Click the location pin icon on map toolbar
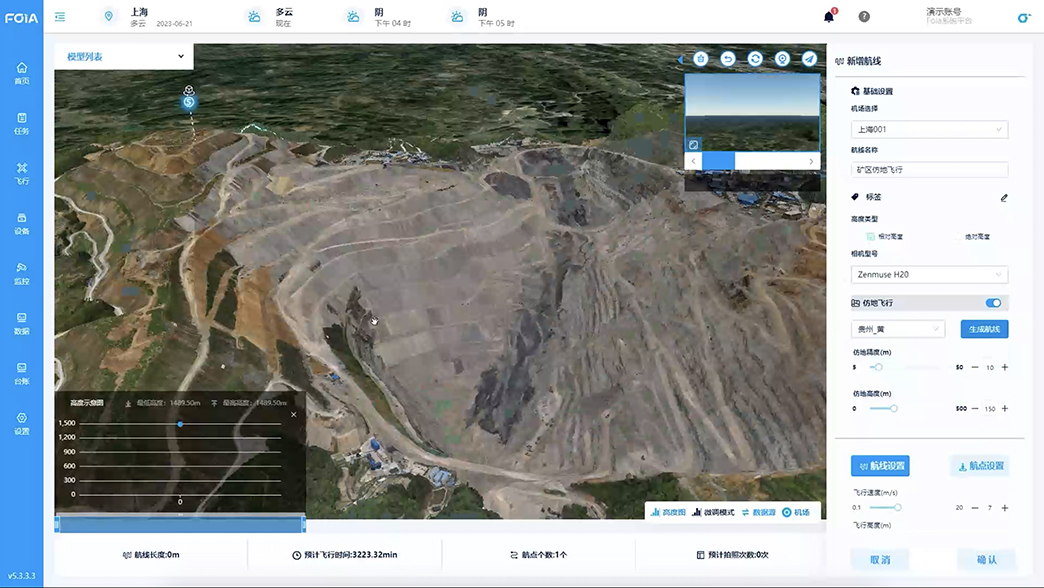 [x=782, y=59]
